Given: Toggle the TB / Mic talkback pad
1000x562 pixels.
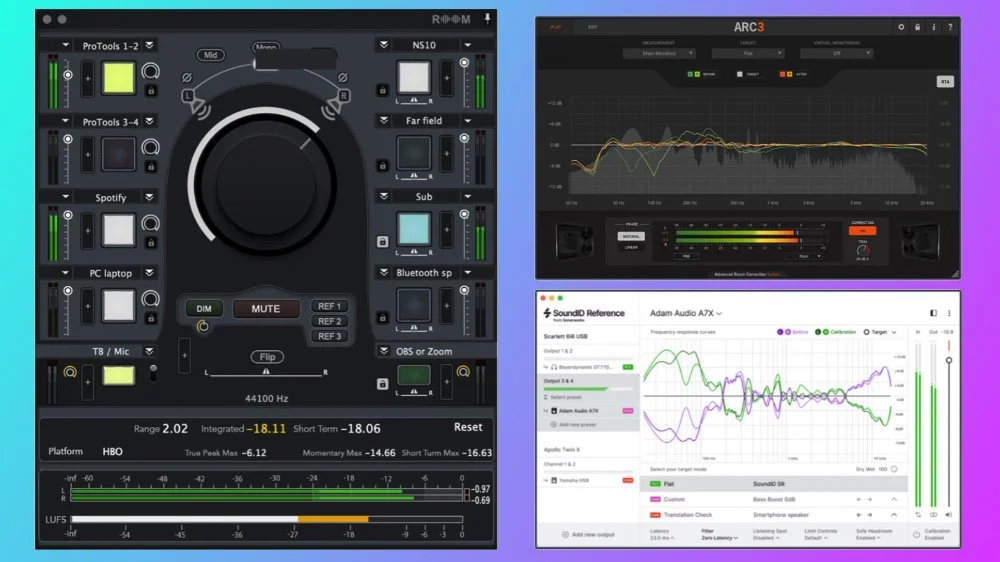Looking at the screenshot, I should point(119,376).
